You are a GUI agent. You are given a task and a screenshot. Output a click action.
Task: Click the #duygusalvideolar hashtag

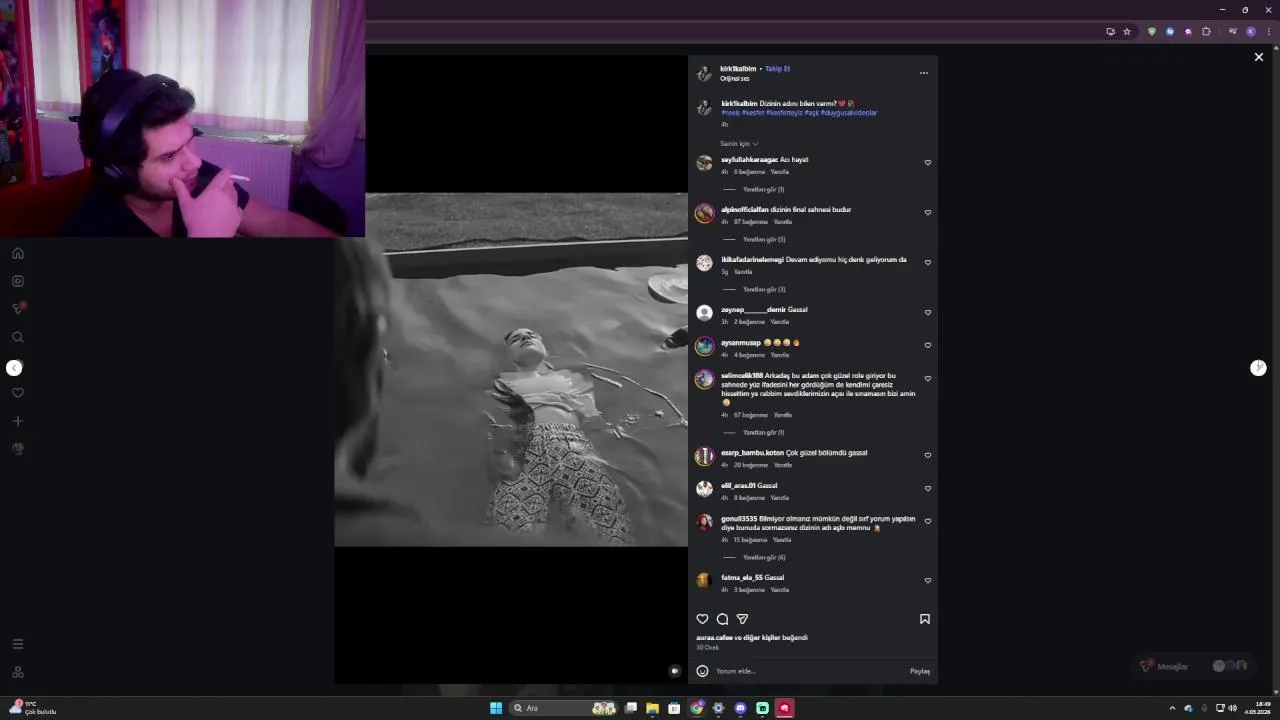[x=849, y=113]
